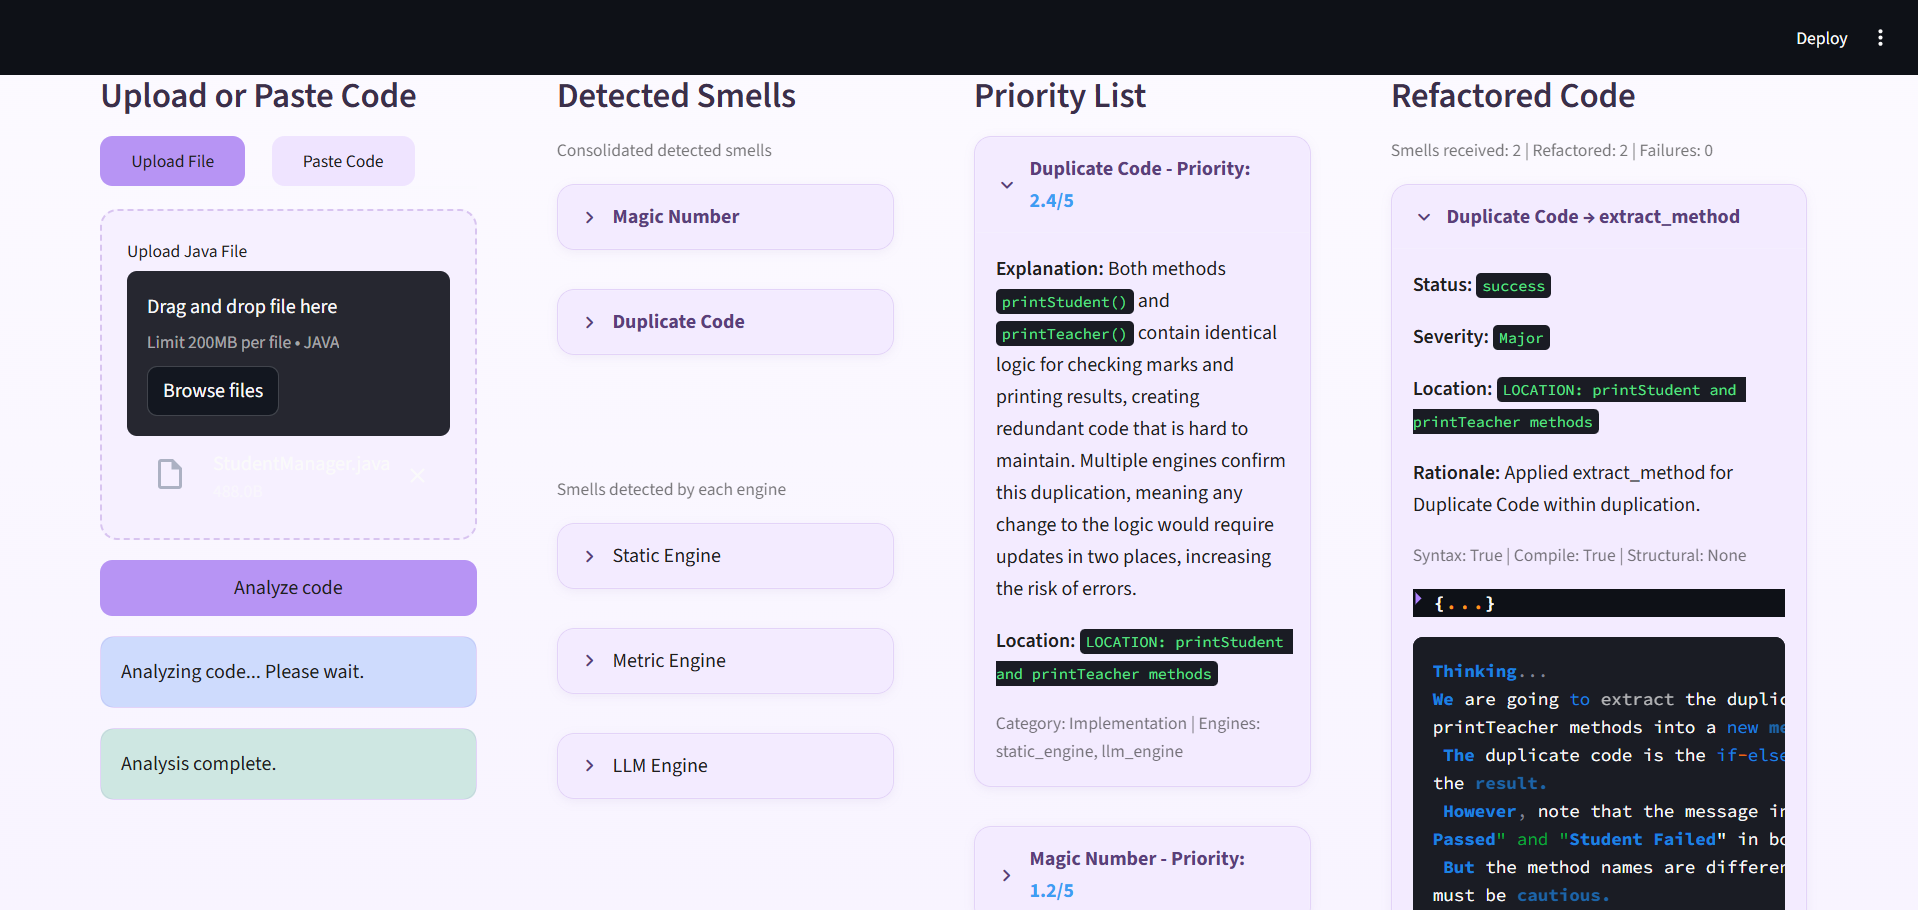This screenshot has width=1918, height=910.
Task: Remove the uploaded StudentManager.java file
Action: coord(417,476)
